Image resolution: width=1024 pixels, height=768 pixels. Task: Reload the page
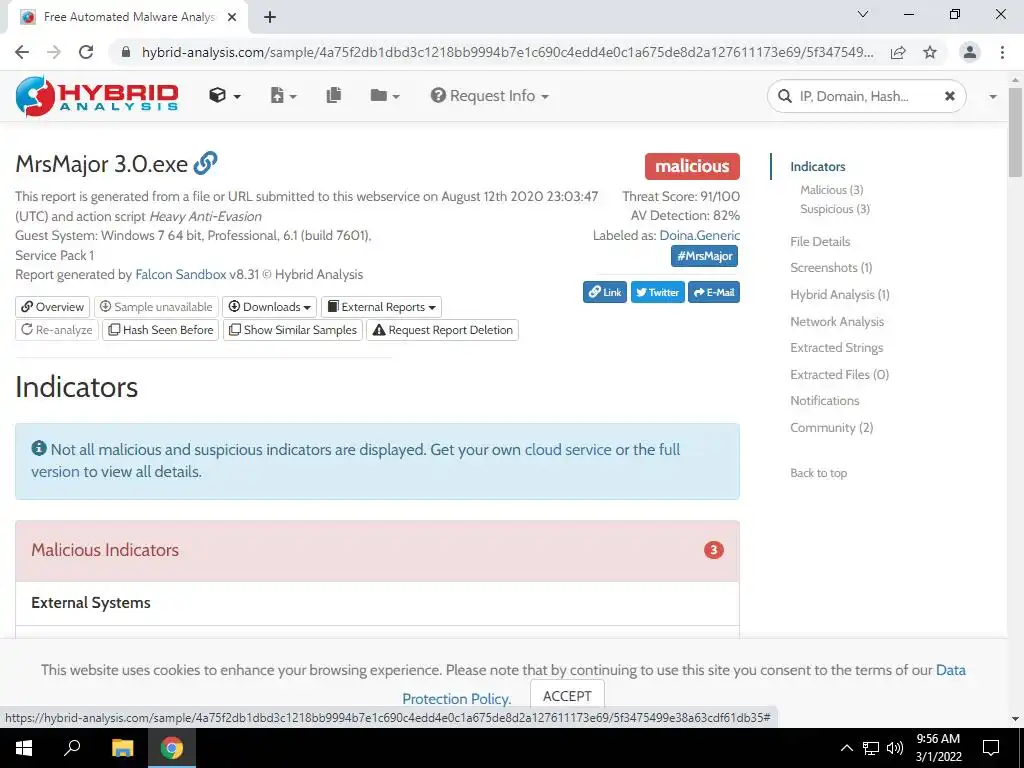(86, 52)
